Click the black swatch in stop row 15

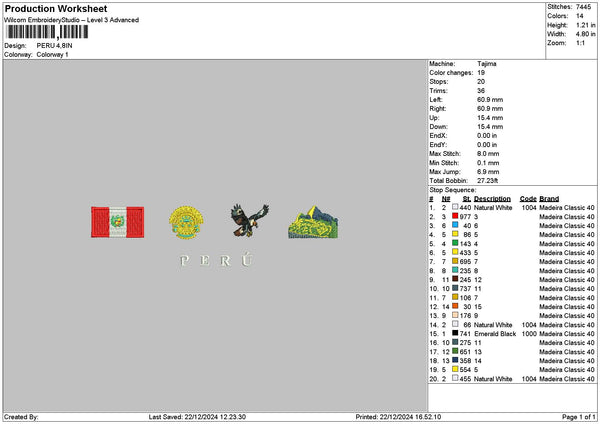click(455, 333)
